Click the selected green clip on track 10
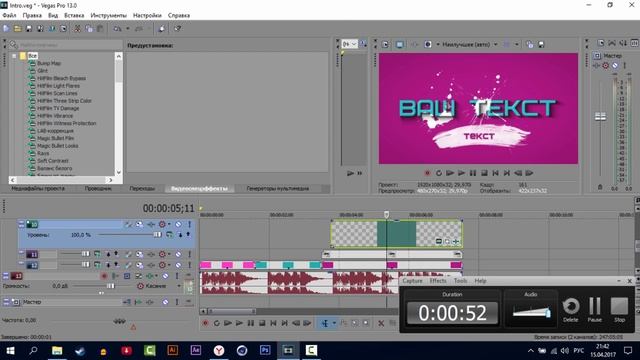Screen dimensions: 640x360 click(396, 233)
